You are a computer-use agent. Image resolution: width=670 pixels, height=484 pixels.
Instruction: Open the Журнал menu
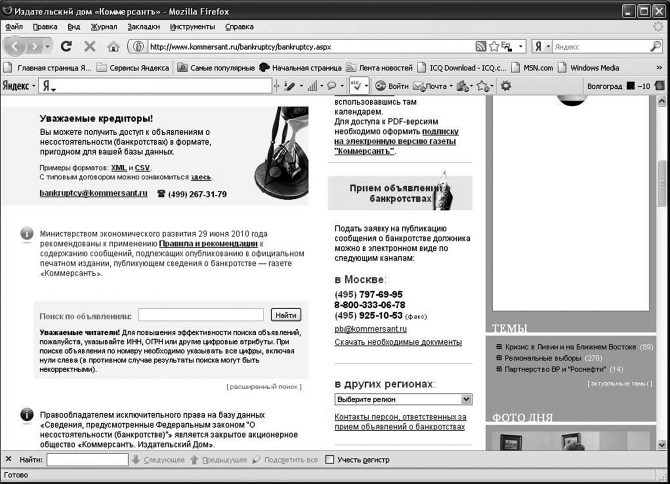104,26
